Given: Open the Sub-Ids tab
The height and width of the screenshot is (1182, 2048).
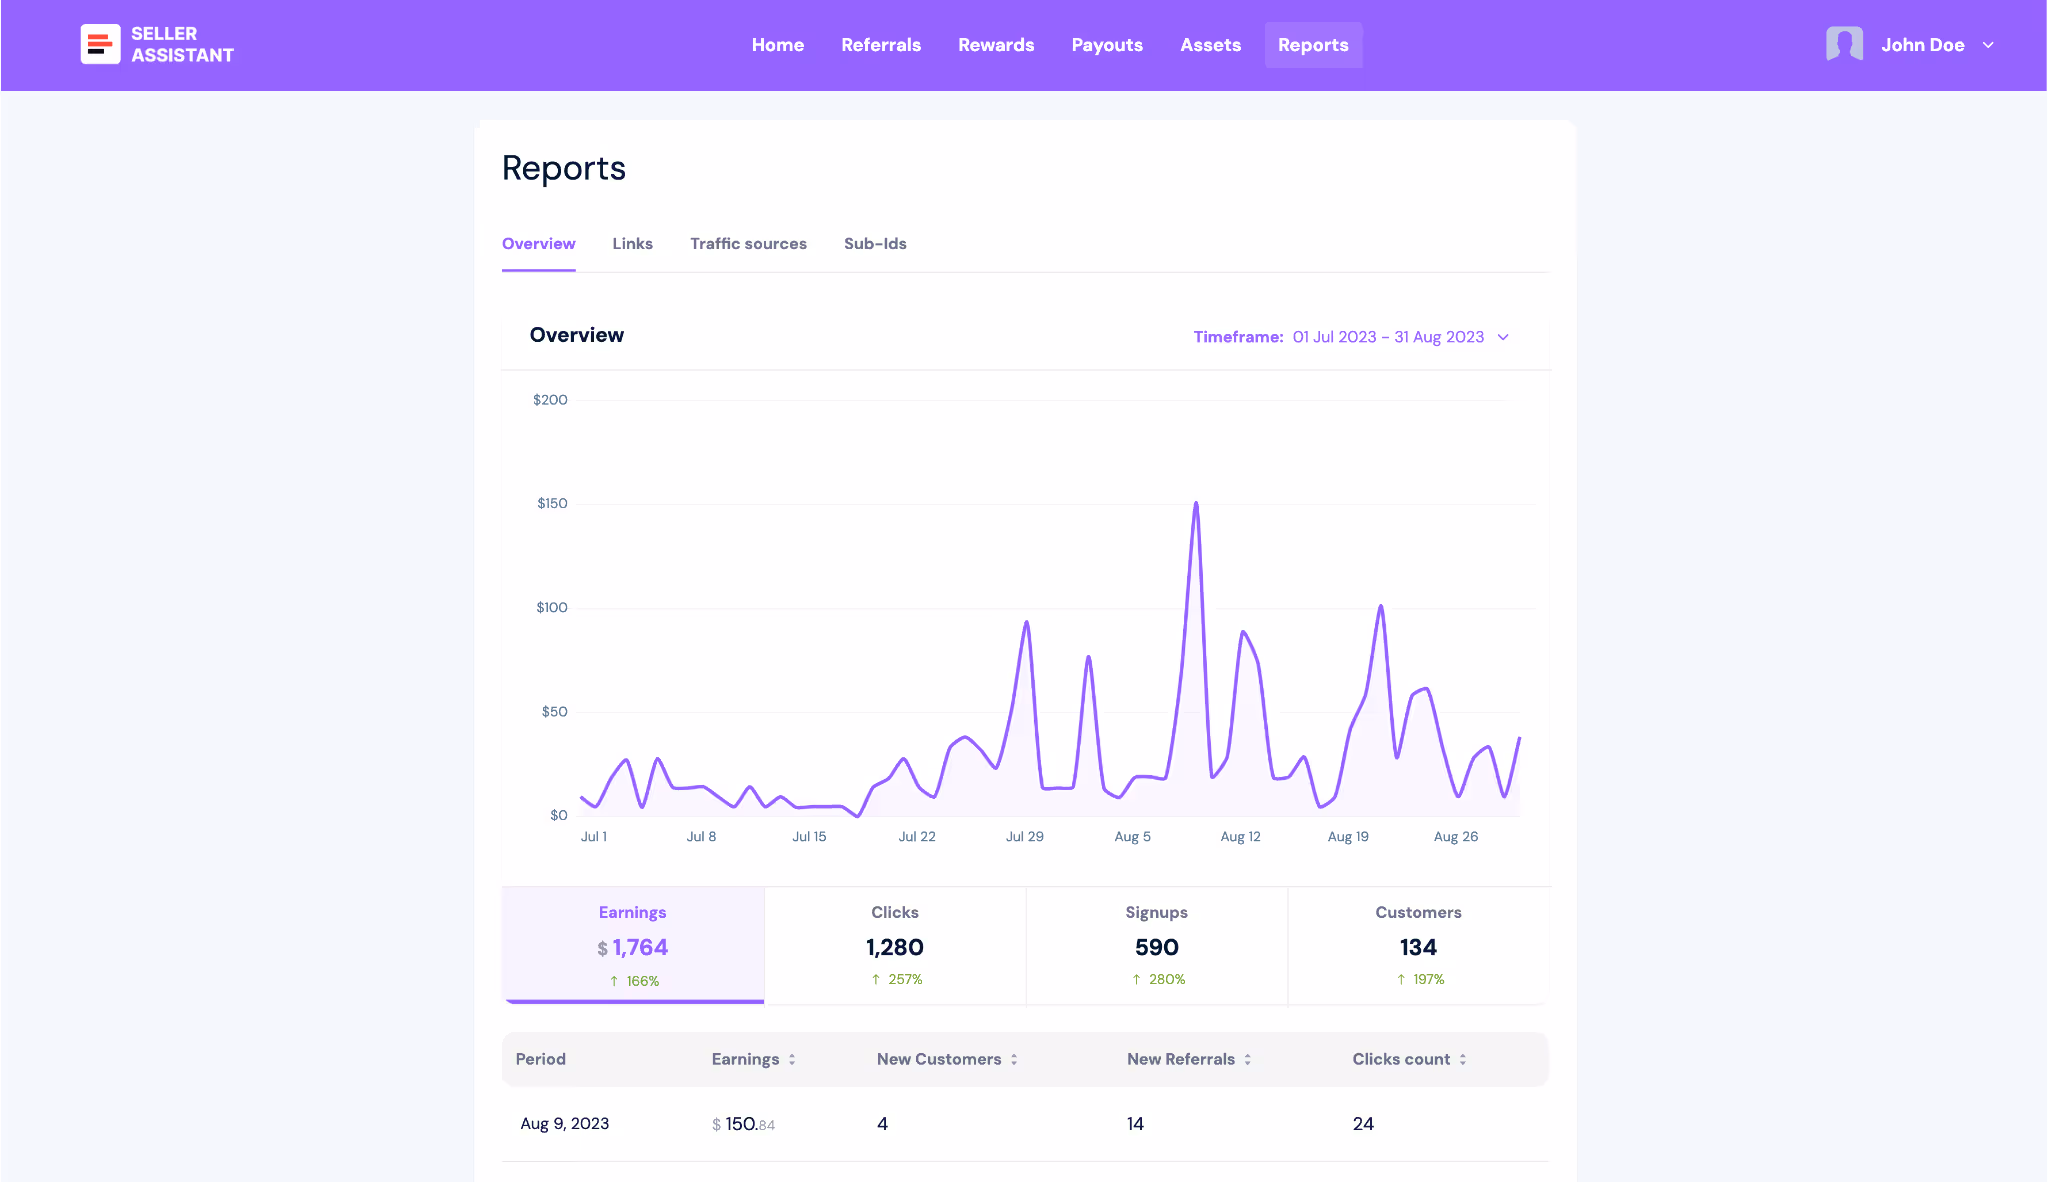Looking at the screenshot, I should point(874,244).
